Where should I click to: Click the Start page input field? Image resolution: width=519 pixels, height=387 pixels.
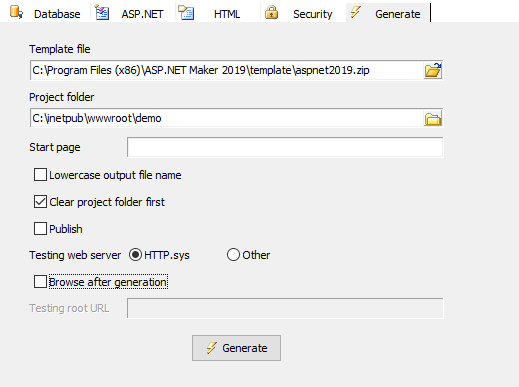click(285, 147)
